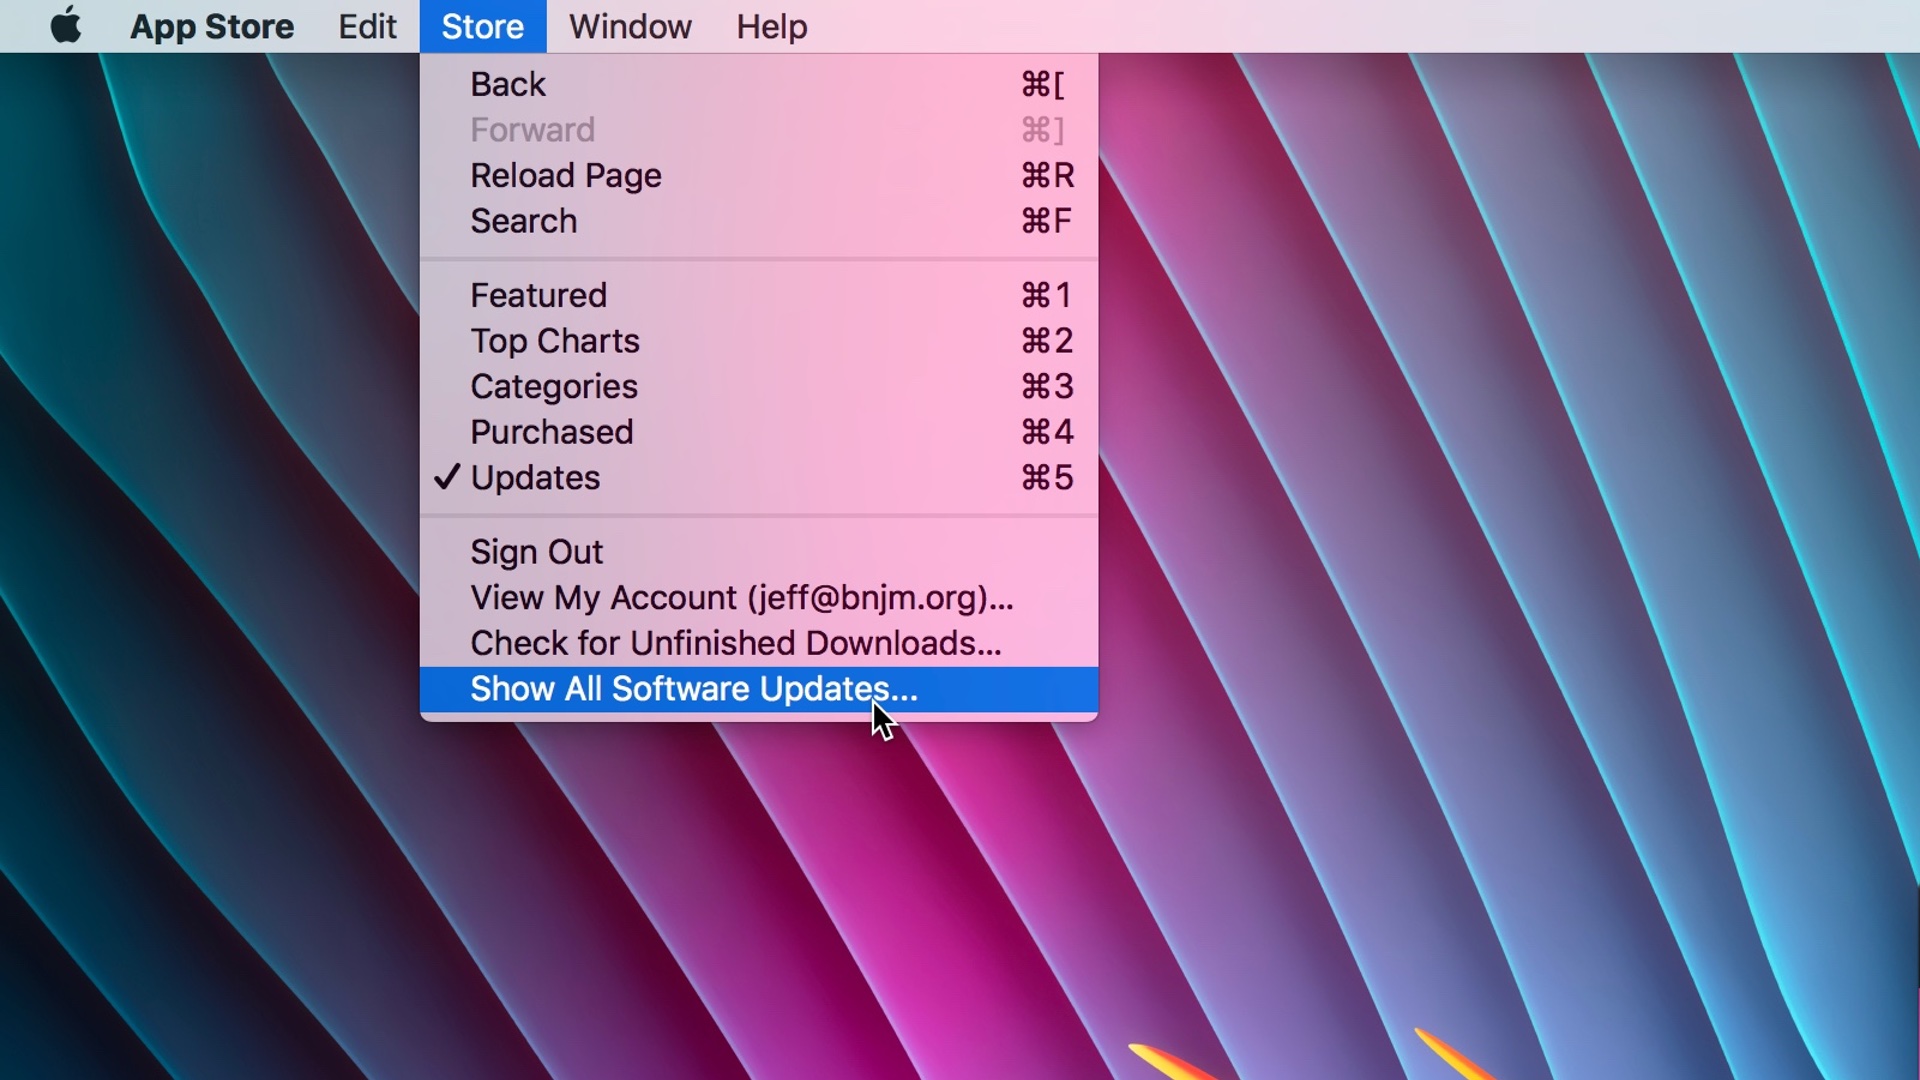
Task: Show the Purchased apps section
Action: tap(552, 432)
